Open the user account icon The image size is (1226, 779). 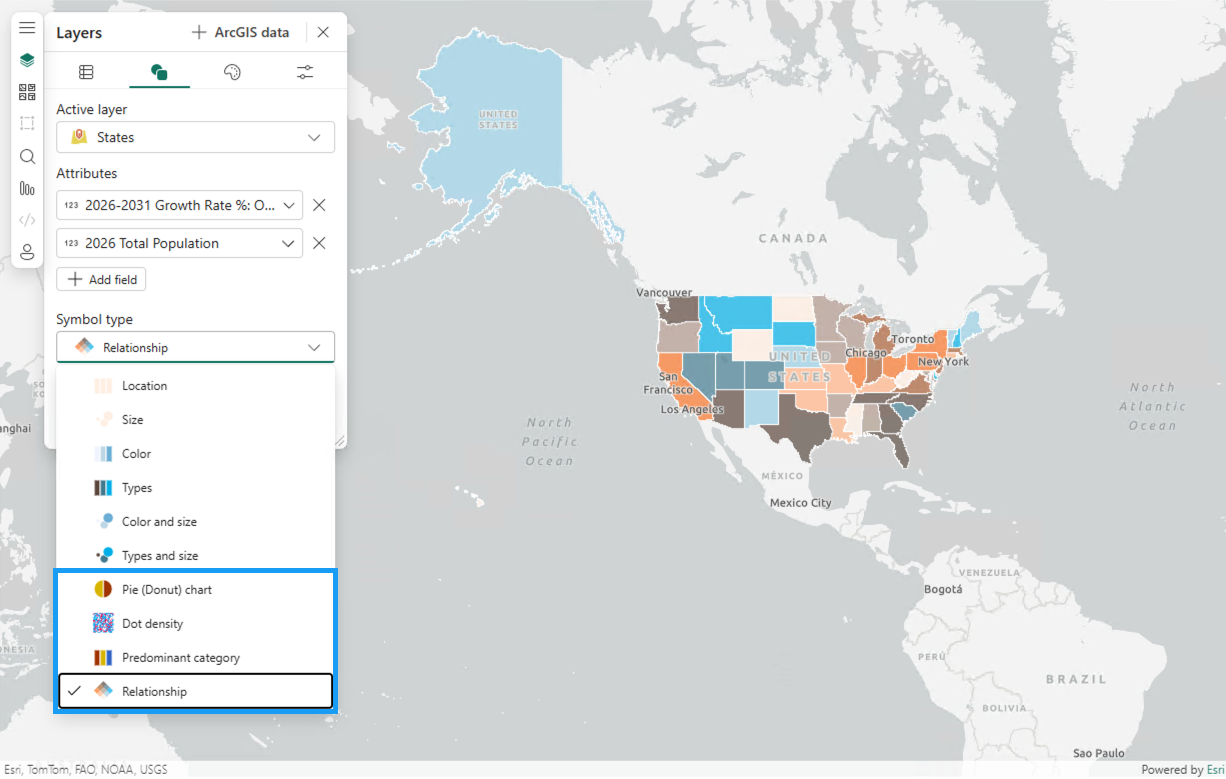tap(27, 252)
